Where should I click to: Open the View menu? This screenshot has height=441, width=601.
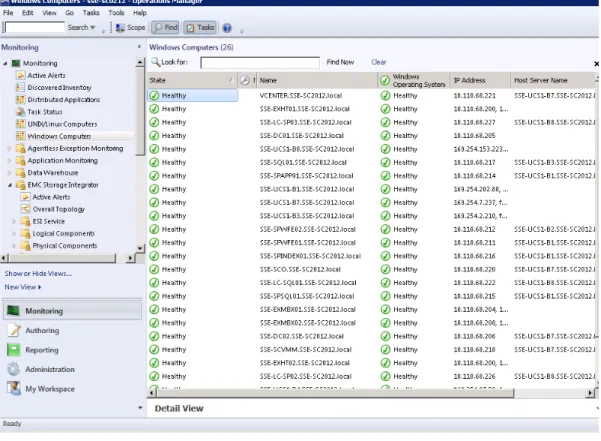[x=49, y=13]
